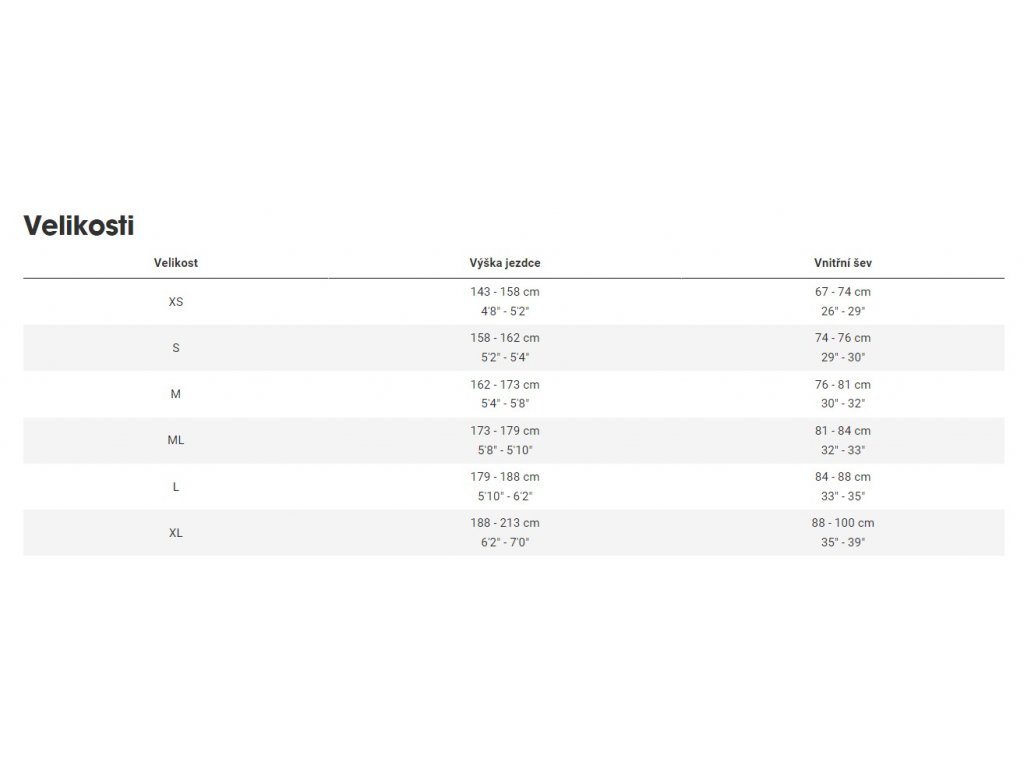
Task: Click the Velikosti heading
Action: click(x=79, y=226)
